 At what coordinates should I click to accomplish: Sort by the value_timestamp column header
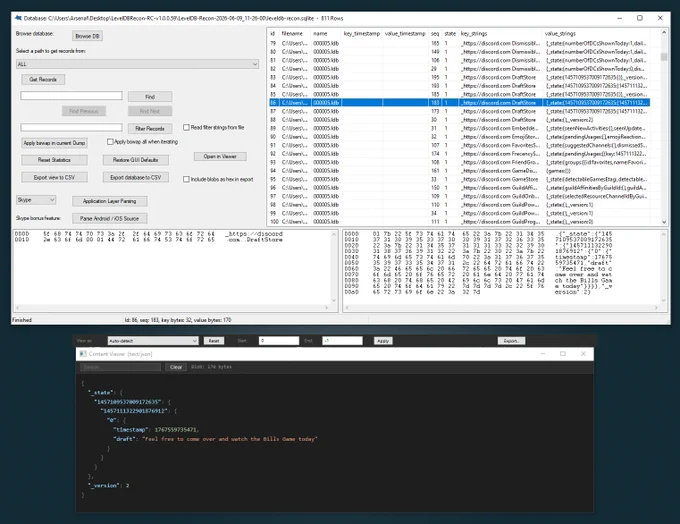pos(405,33)
